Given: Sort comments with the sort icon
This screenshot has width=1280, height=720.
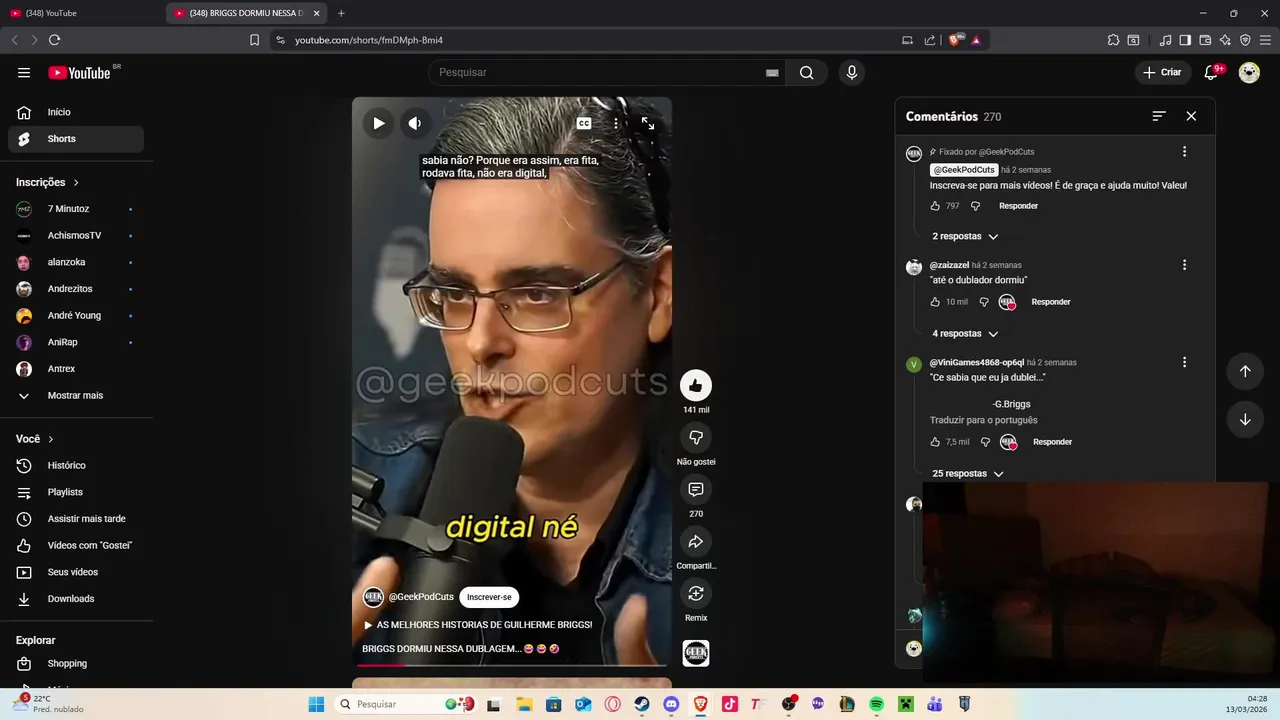Looking at the screenshot, I should tap(1159, 116).
